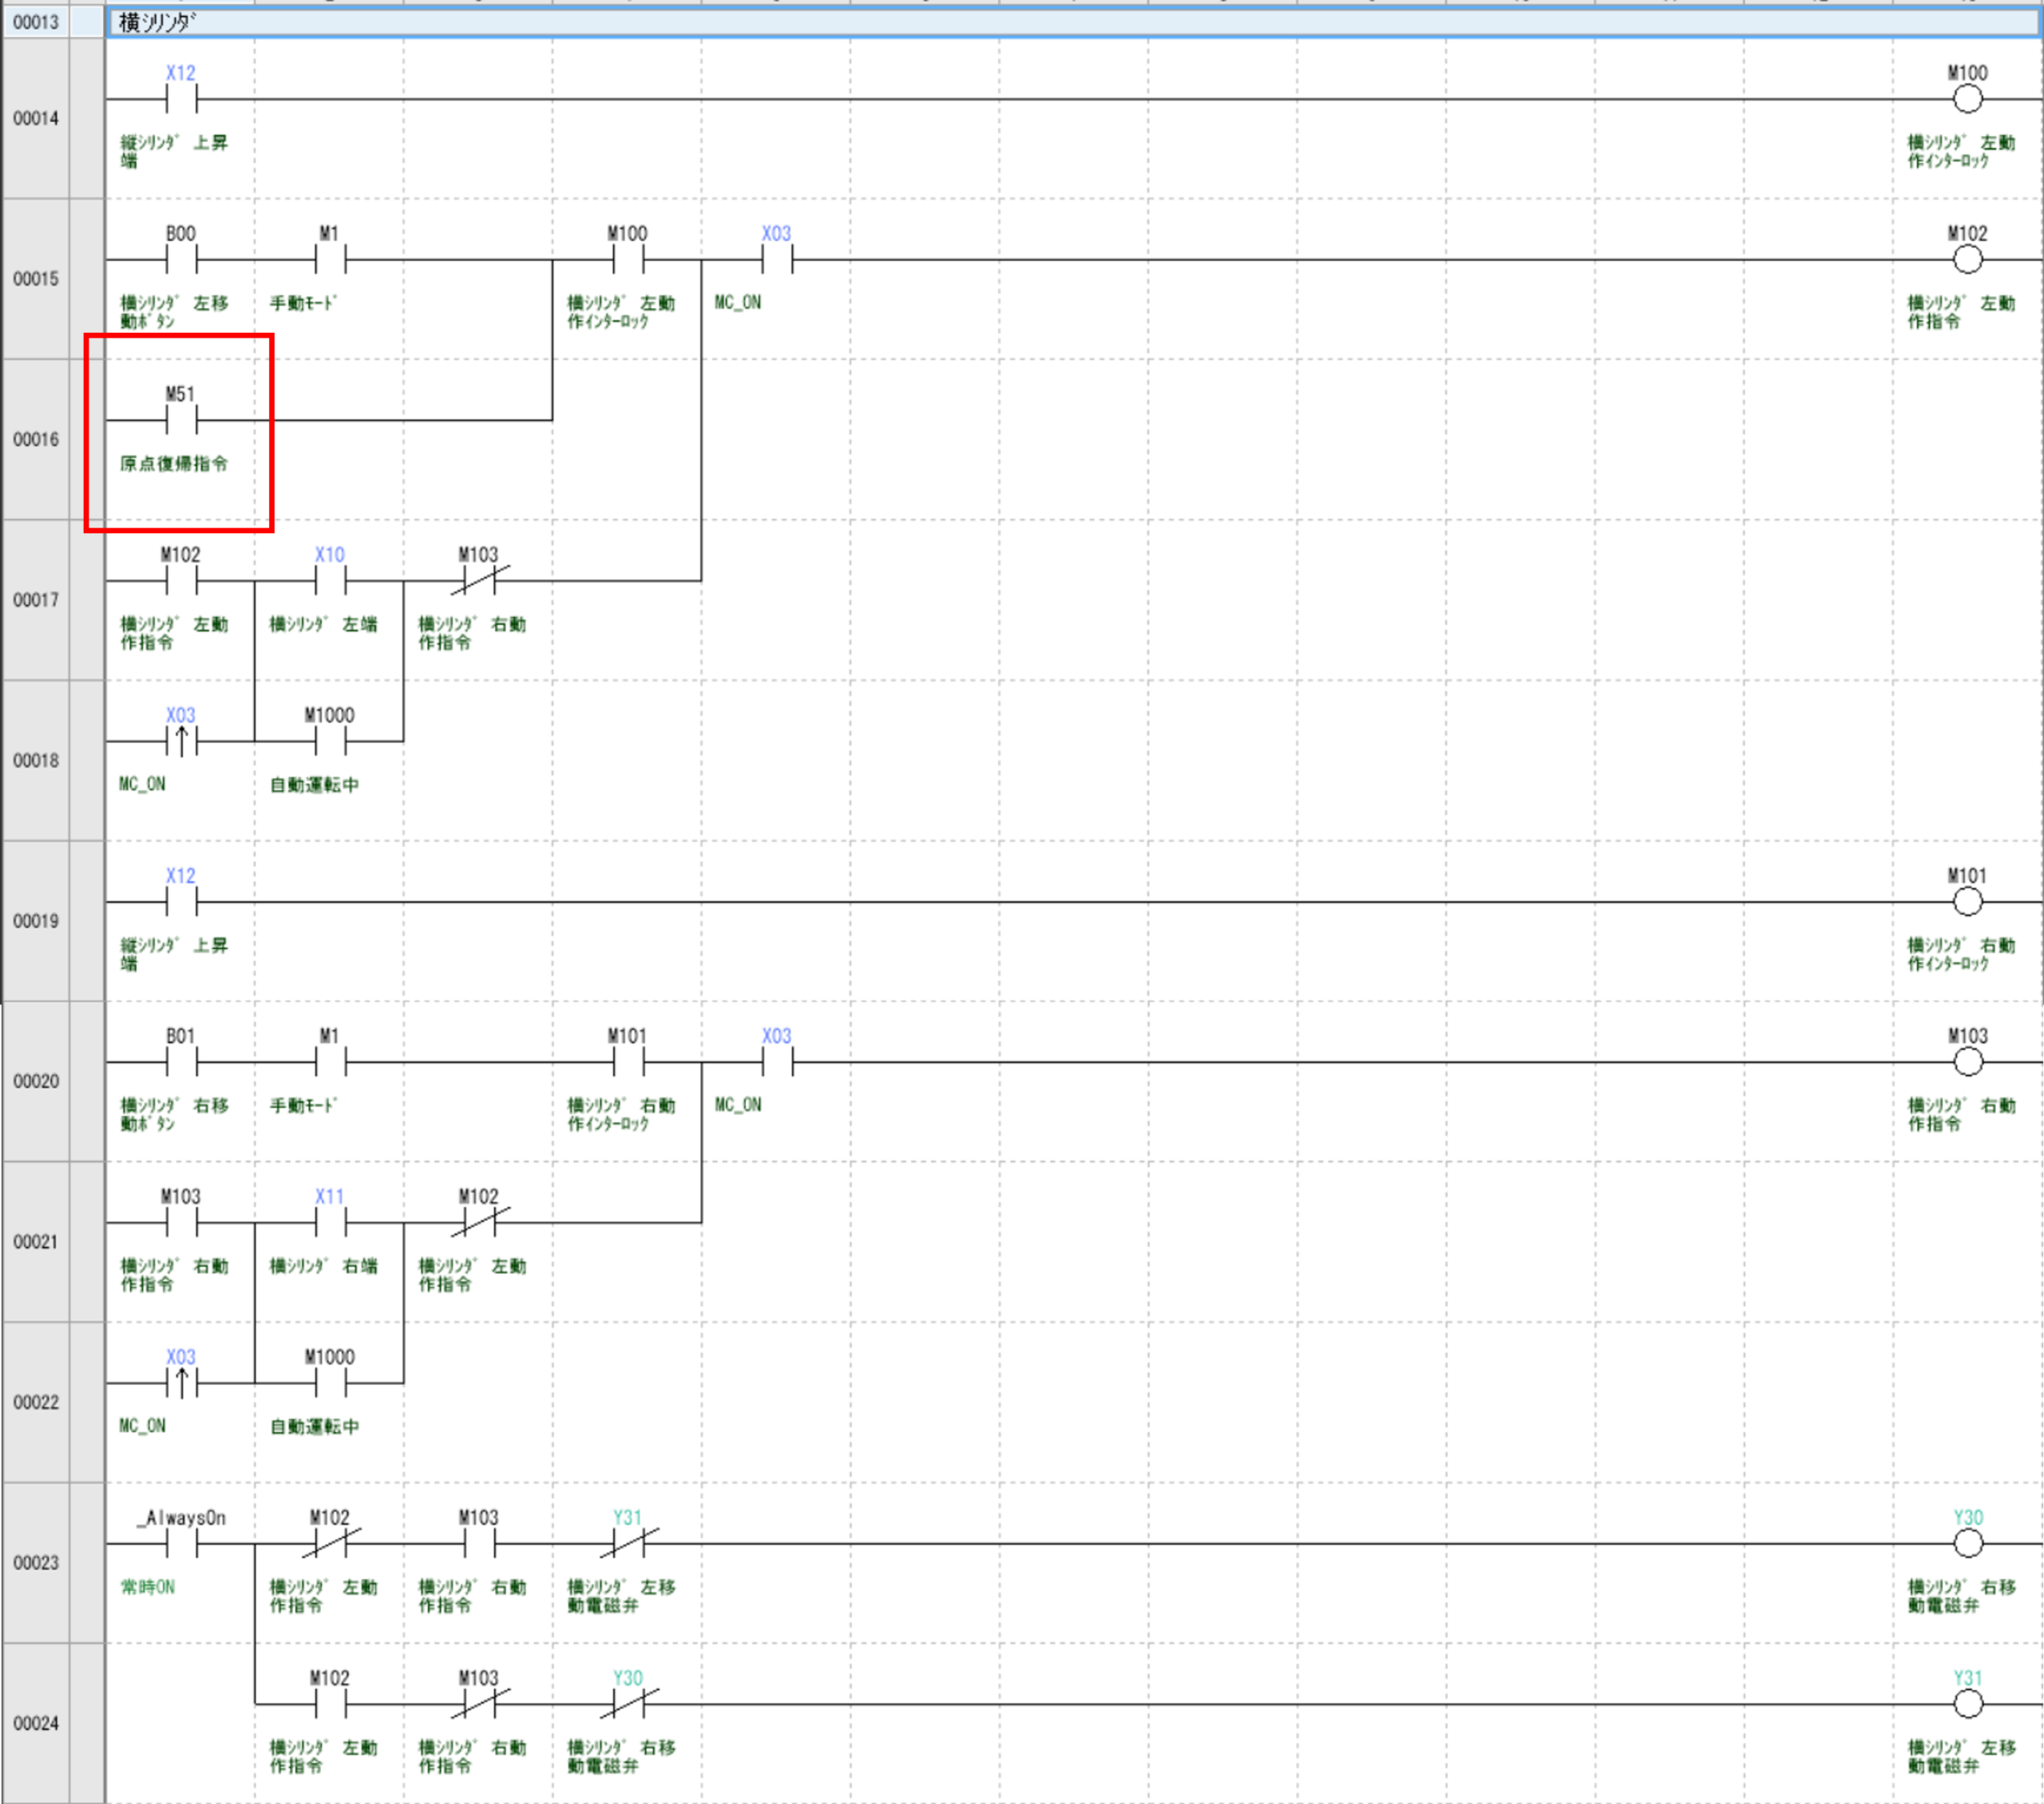Viewport: 2044px width, 1804px height.
Task: Click rung number 00020 in the gutter
Action: pos(36,1082)
